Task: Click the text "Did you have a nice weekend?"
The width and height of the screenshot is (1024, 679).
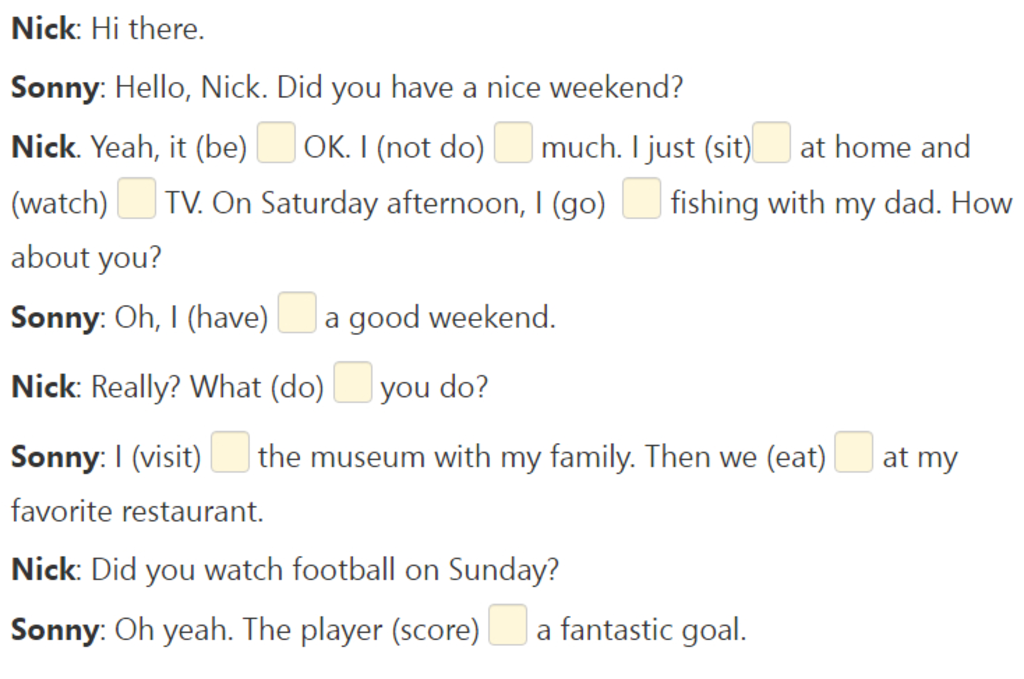Action: pyautogui.click(x=479, y=87)
